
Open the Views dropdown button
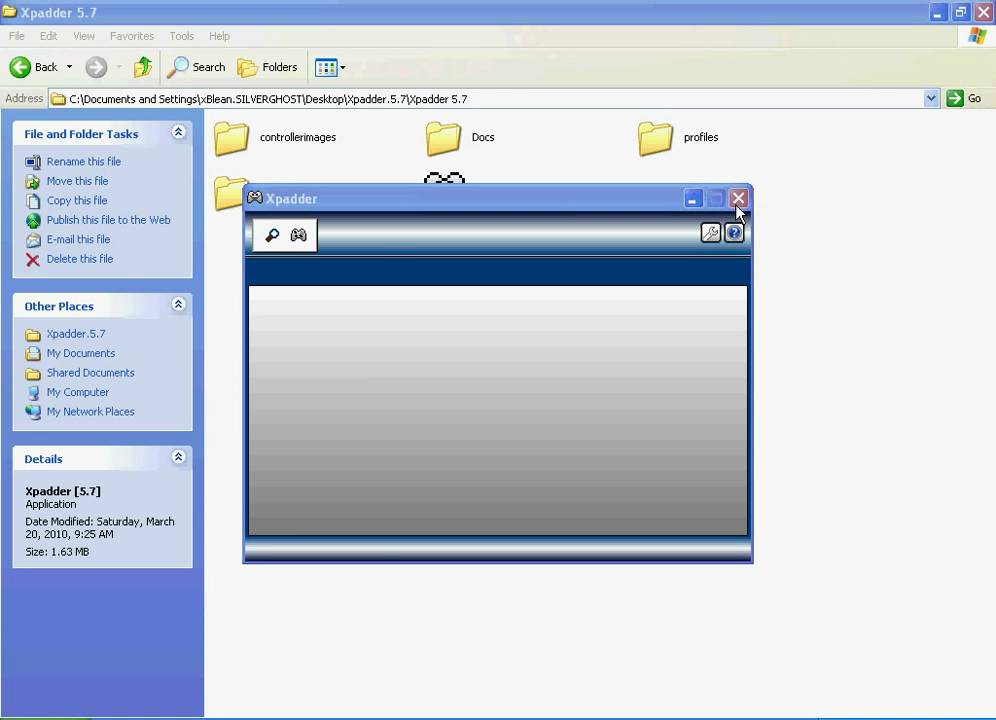coord(330,67)
